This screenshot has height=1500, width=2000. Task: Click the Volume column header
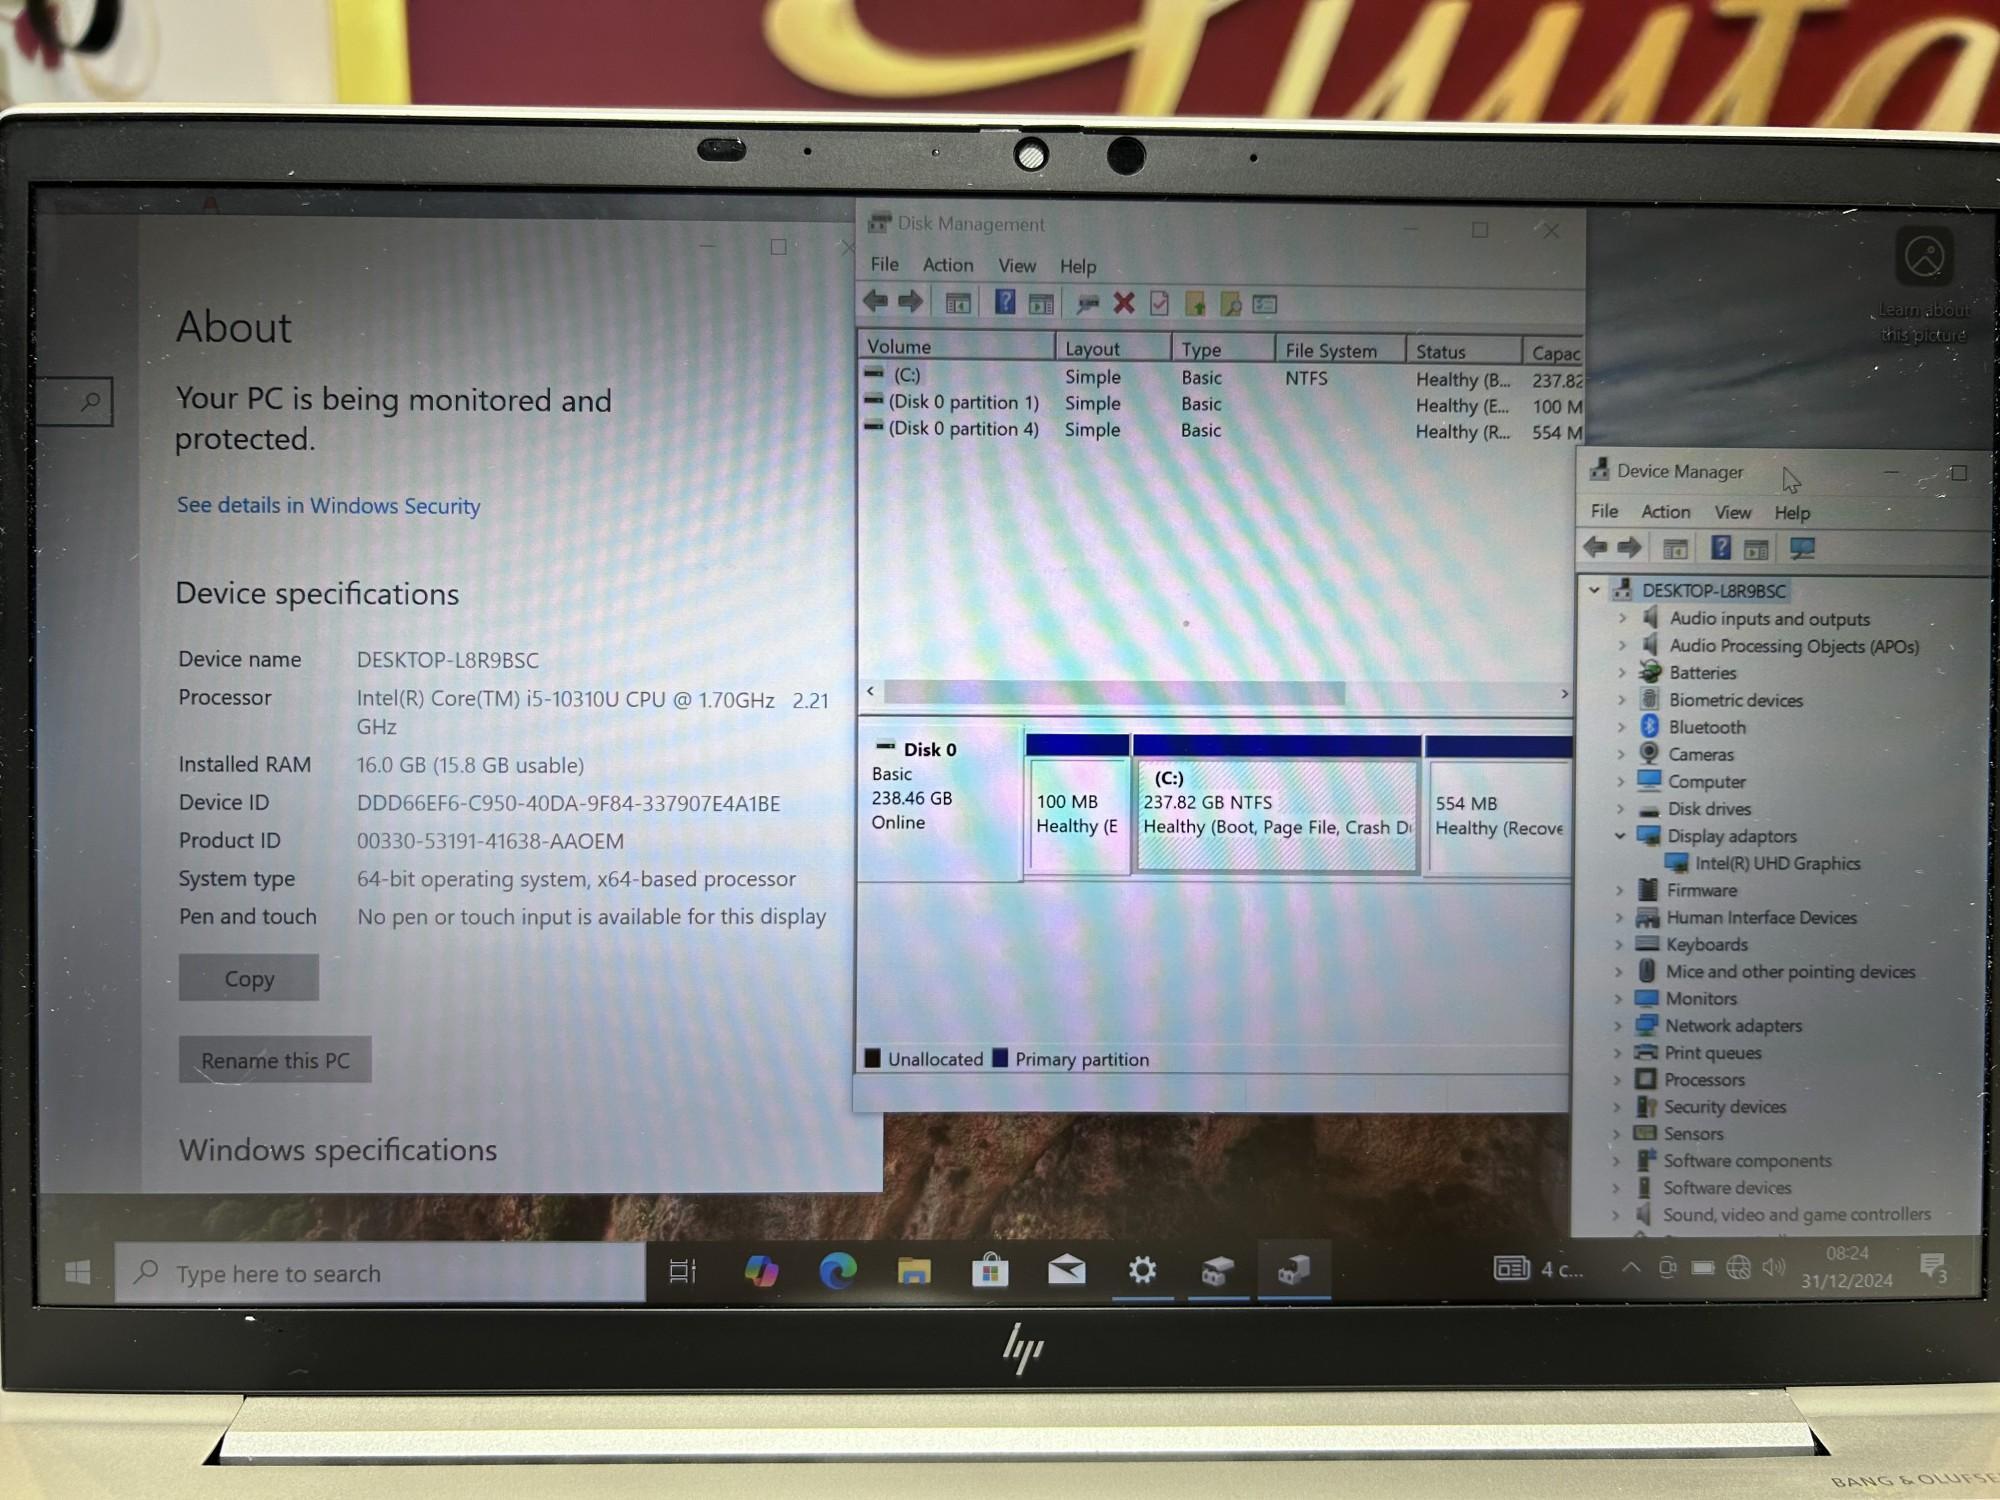(x=957, y=347)
